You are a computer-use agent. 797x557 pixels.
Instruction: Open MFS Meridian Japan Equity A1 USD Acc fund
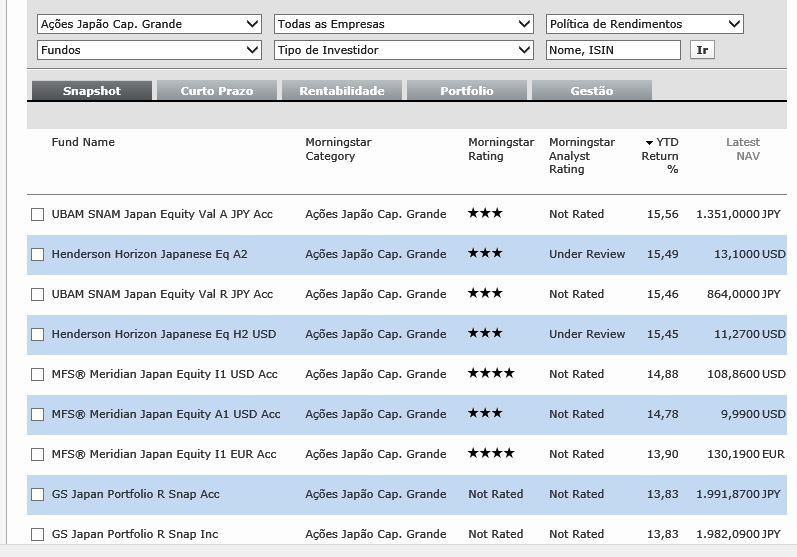[x=166, y=414]
